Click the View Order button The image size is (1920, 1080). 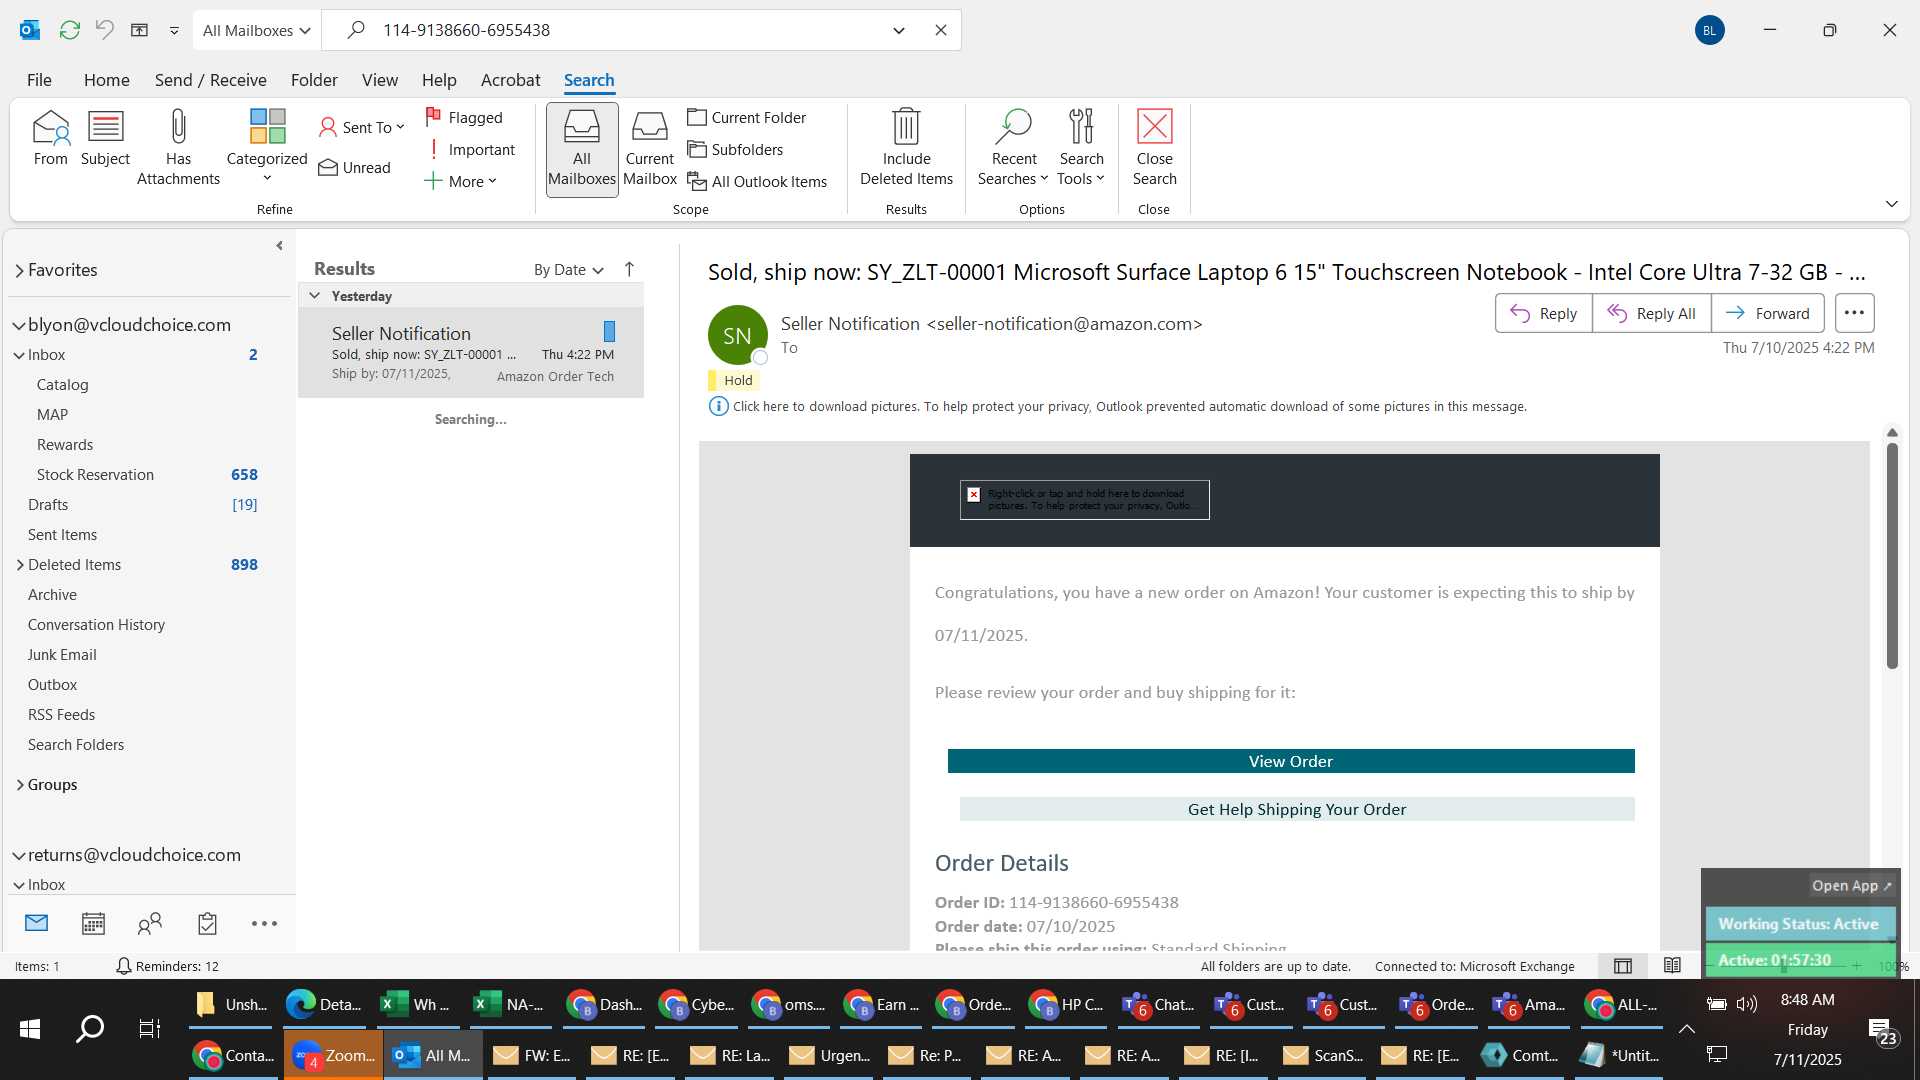click(x=1290, y=761)
